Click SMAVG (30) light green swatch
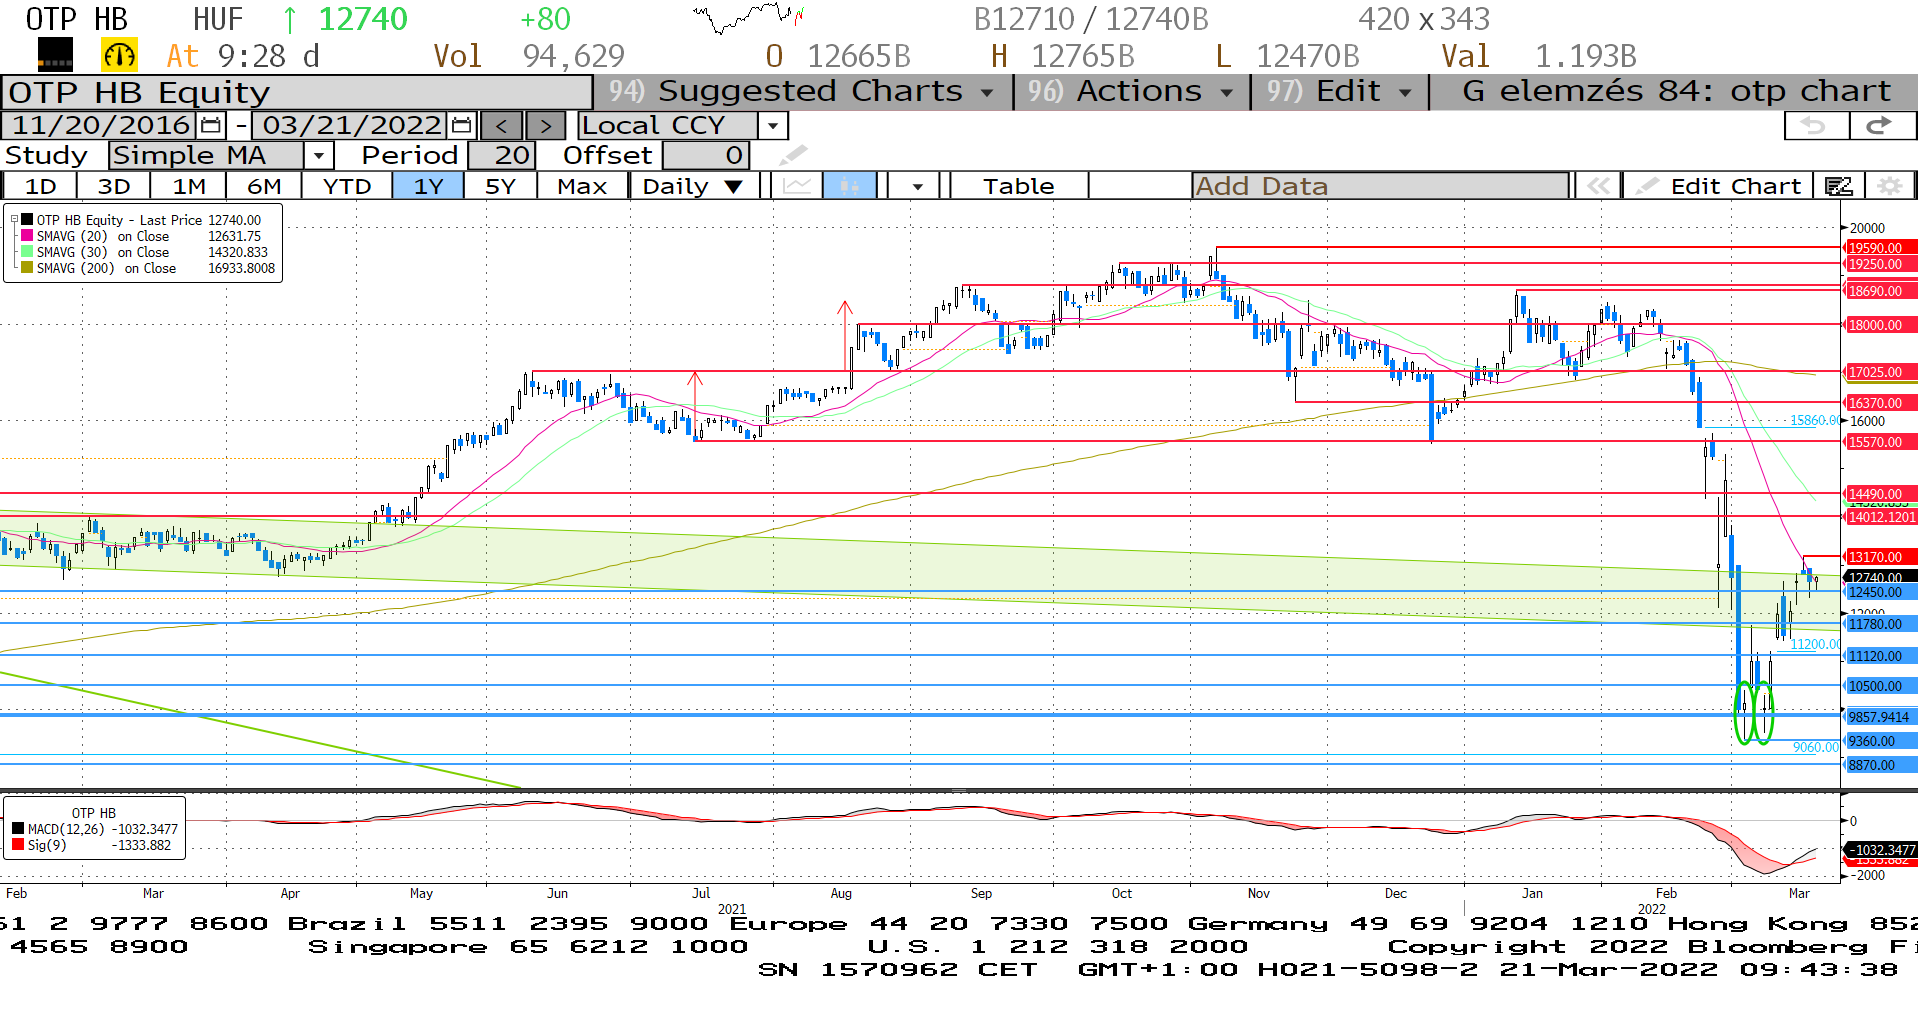This screenshot has height=1025, width=1918. [27, 252]
